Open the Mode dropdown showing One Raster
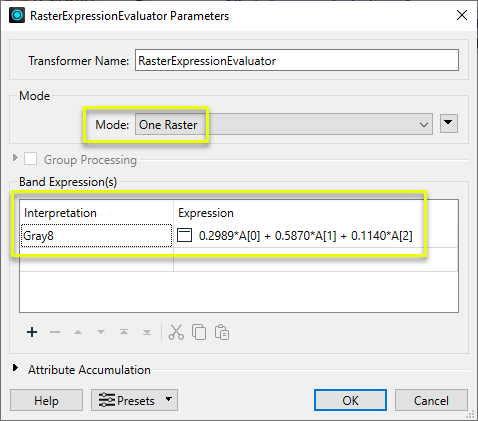Viewport: 478px width, 421px height. click(284, 124)
